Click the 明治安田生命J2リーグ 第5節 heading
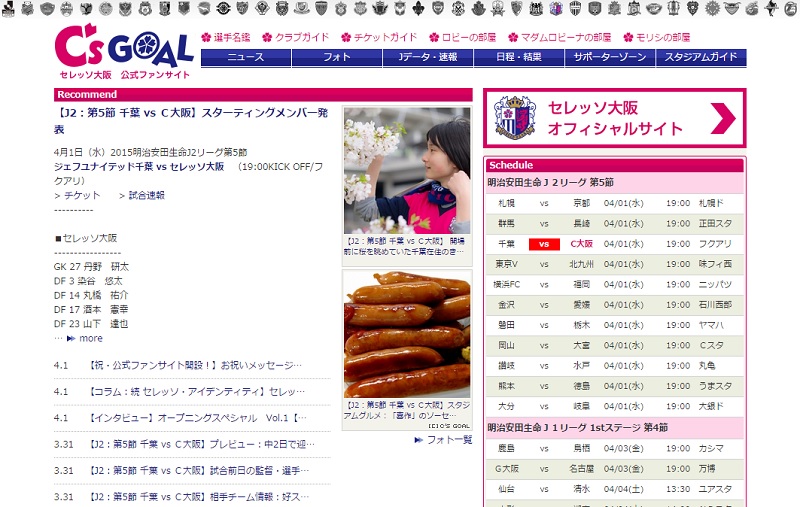Viewport: 800px width, 507px height. [x=551, y=183]
